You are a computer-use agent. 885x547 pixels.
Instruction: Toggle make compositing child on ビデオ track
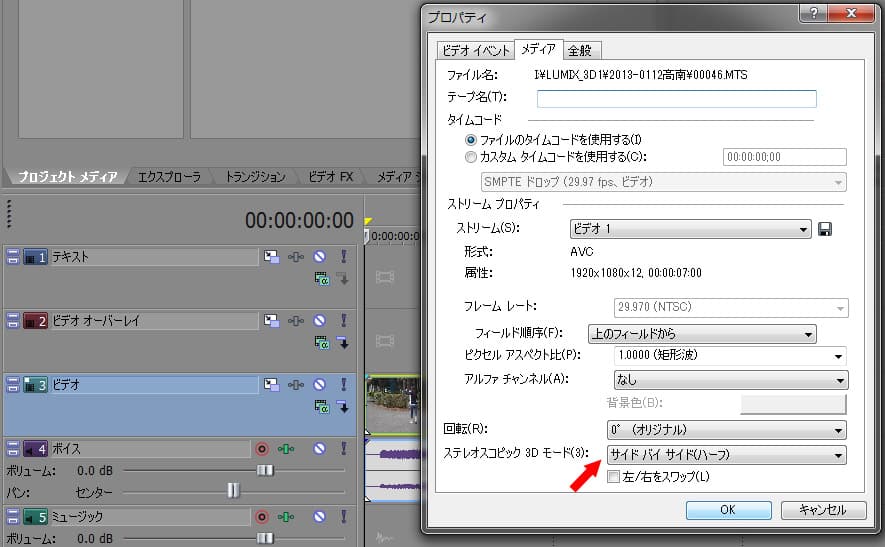click(342, 406)
